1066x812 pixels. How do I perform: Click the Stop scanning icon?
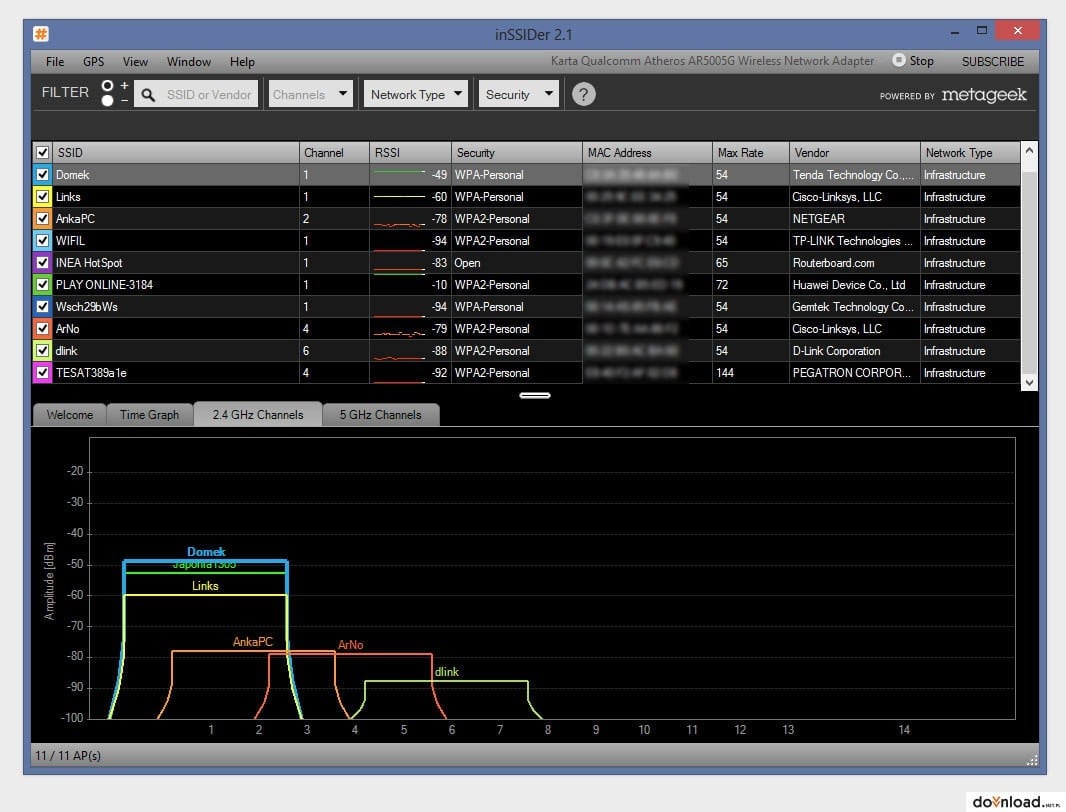[899, 60]
